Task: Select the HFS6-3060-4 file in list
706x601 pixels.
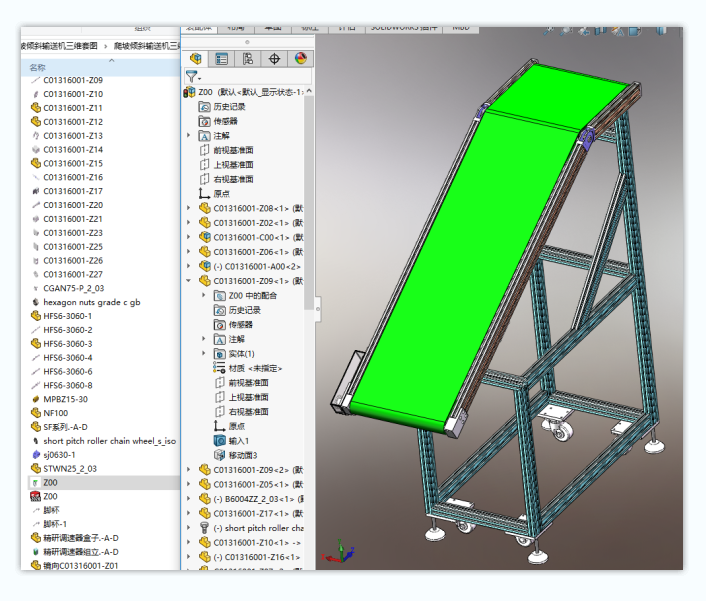Action: tap(67, 357)
